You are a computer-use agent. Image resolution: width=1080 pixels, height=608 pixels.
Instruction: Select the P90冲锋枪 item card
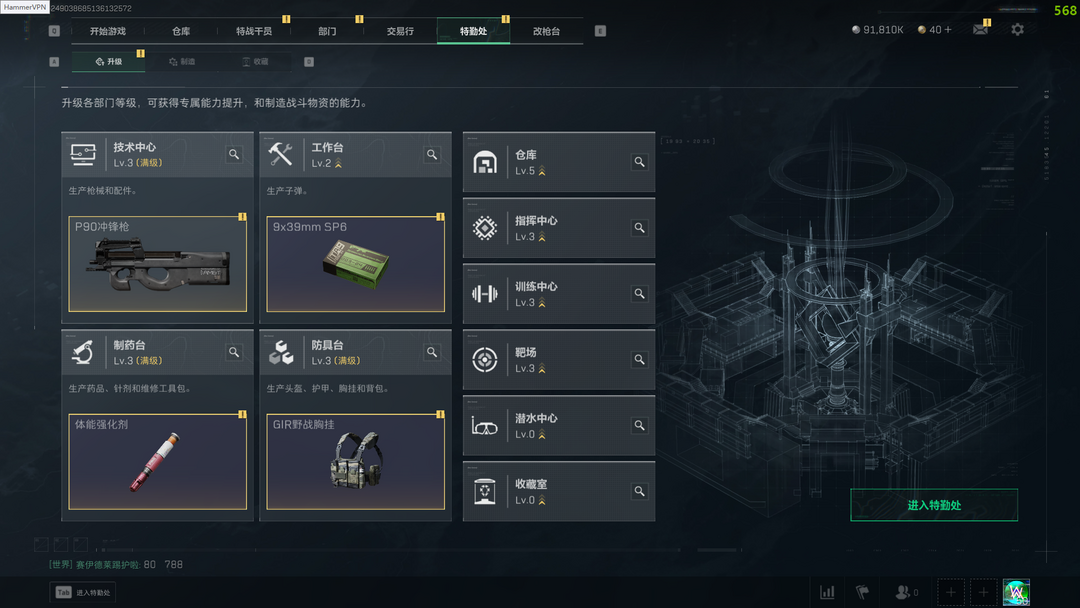pos(158,264)
